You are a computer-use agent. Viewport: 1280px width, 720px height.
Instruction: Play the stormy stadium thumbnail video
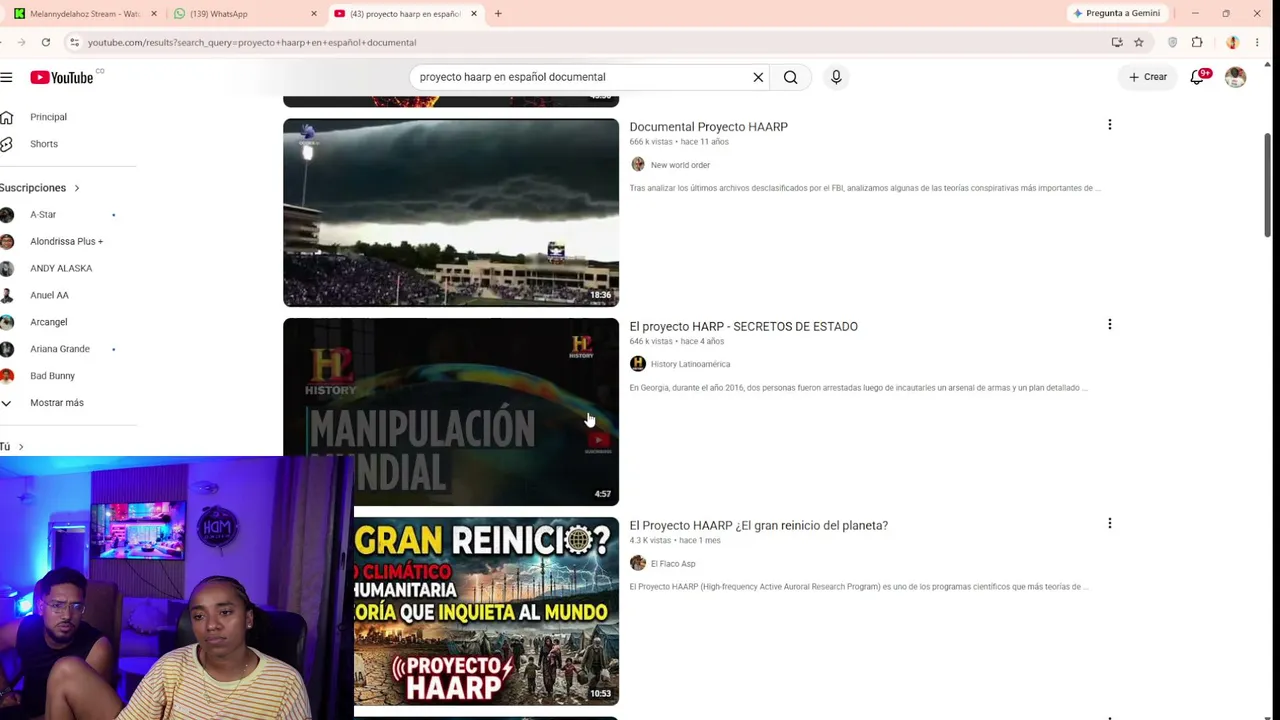click(x=451, y=212)
